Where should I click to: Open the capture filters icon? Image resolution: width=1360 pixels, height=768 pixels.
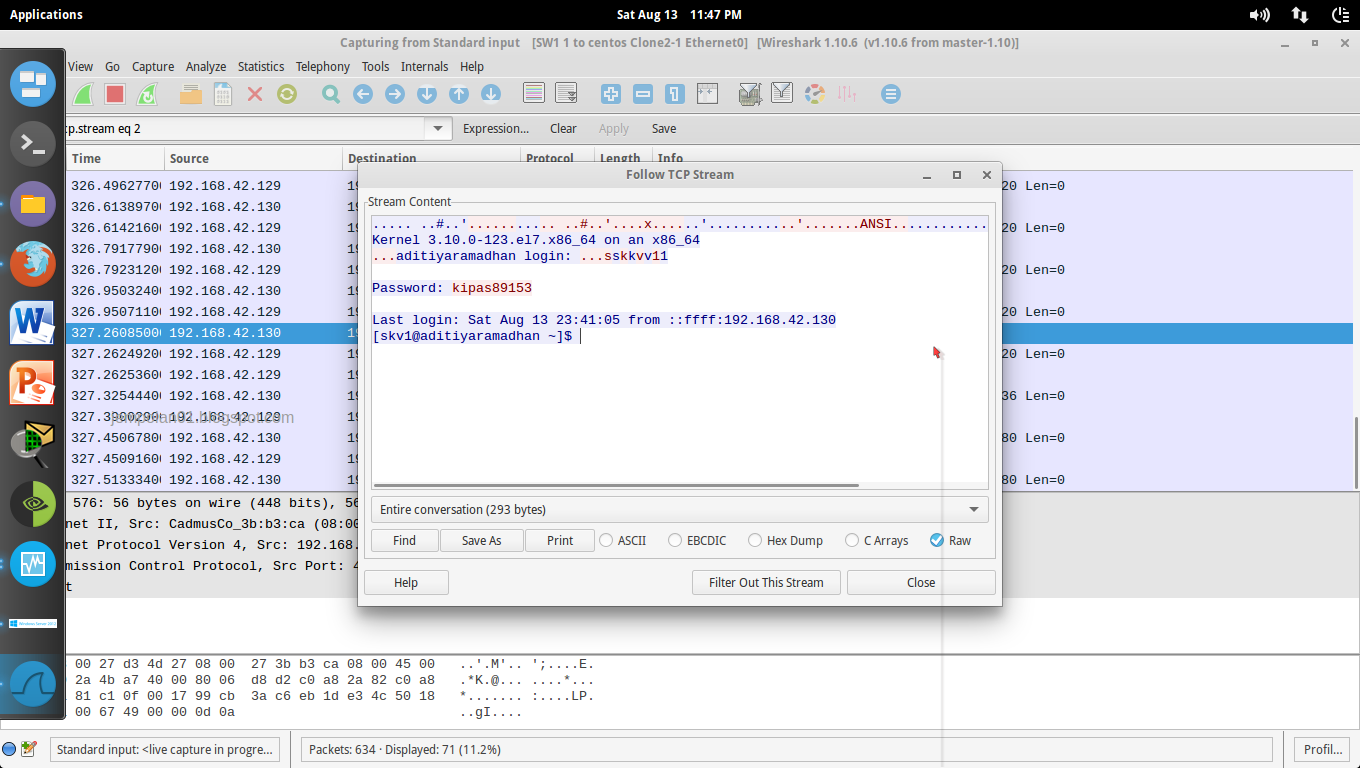click(x=750, y=94)
